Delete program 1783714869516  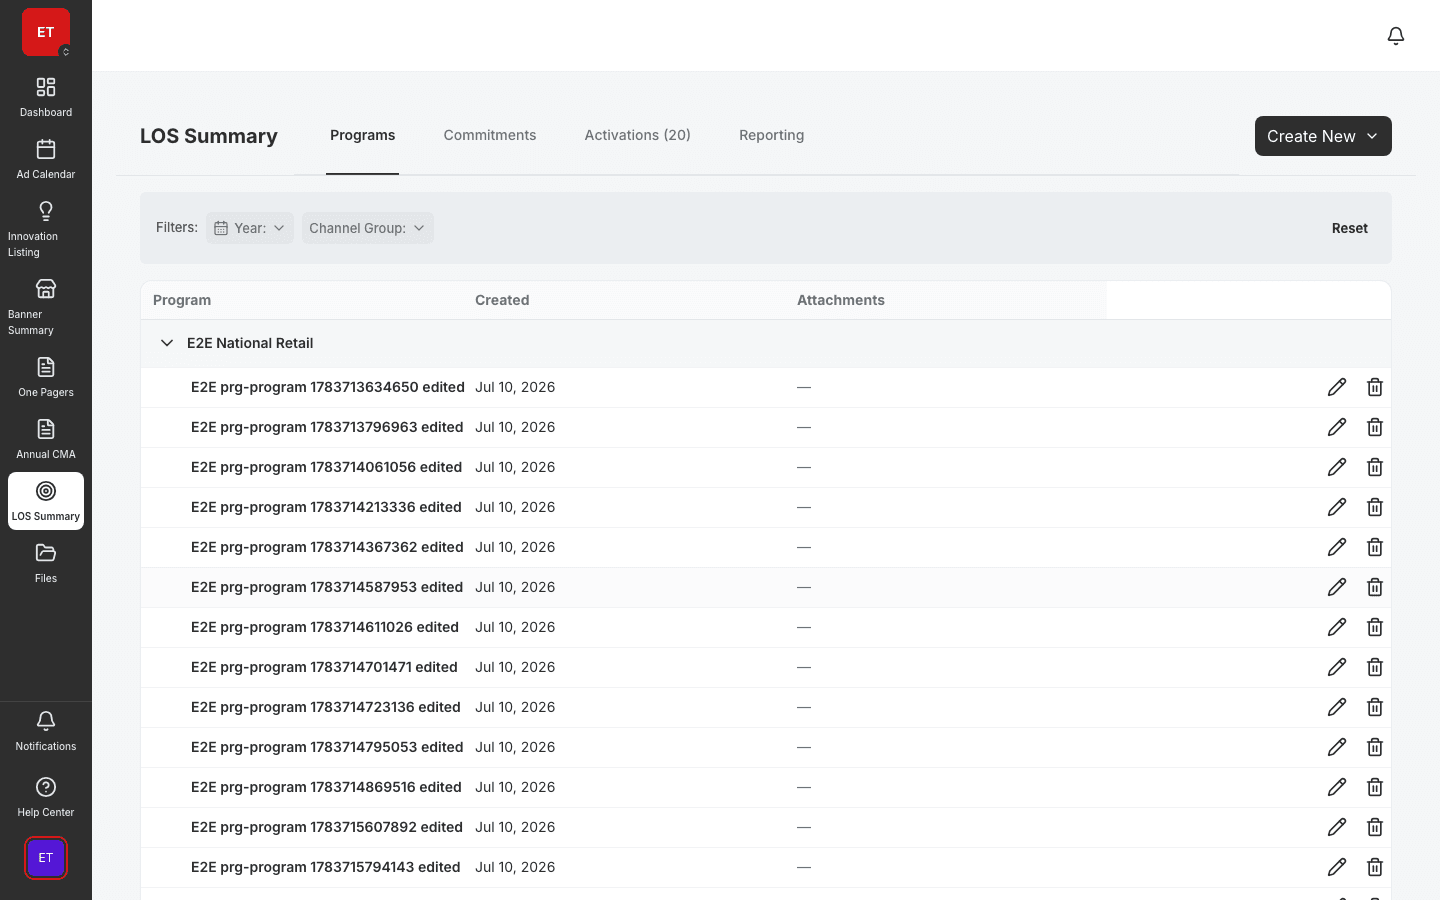click(1375, 787)
